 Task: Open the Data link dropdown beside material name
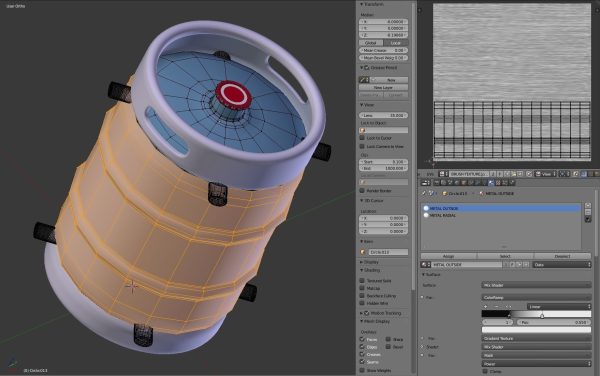(x=562, y=264)
